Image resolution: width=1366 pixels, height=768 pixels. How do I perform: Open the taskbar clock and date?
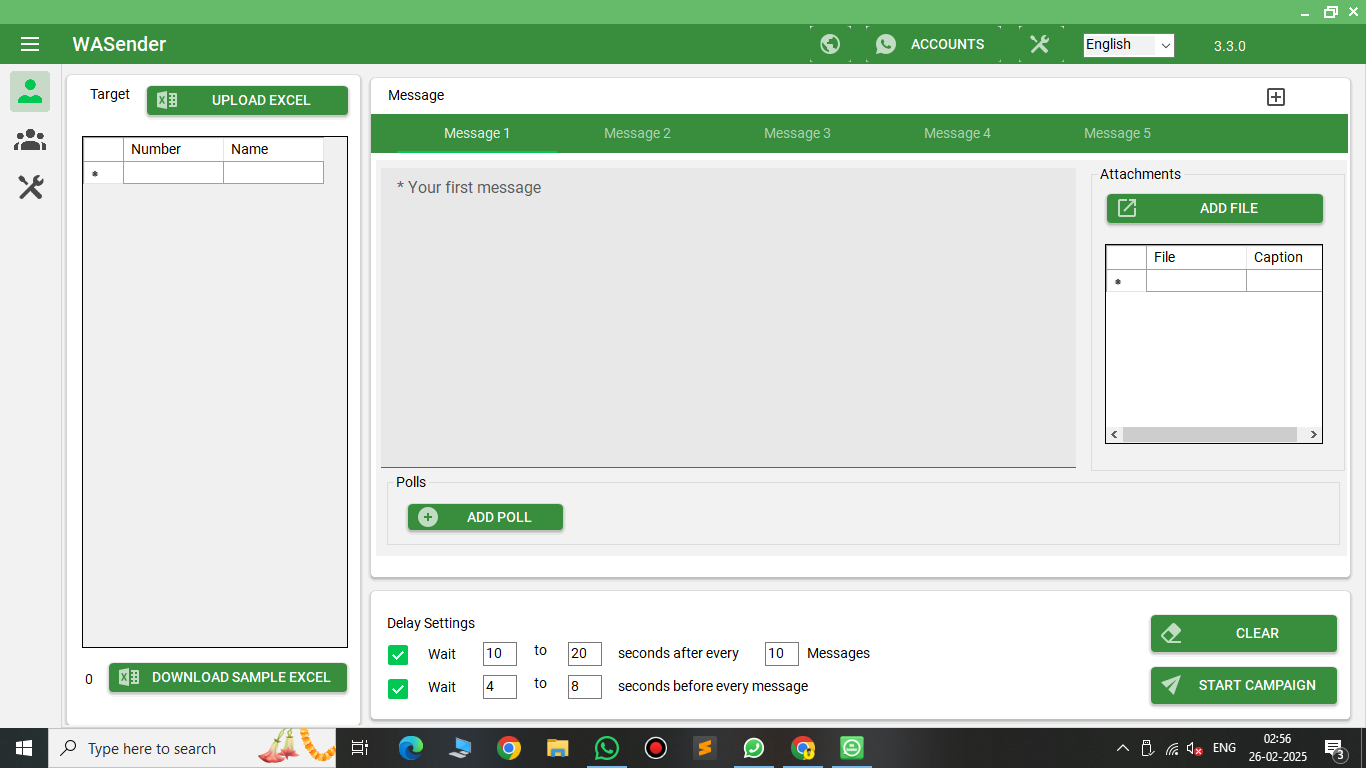coord(1278,748)
